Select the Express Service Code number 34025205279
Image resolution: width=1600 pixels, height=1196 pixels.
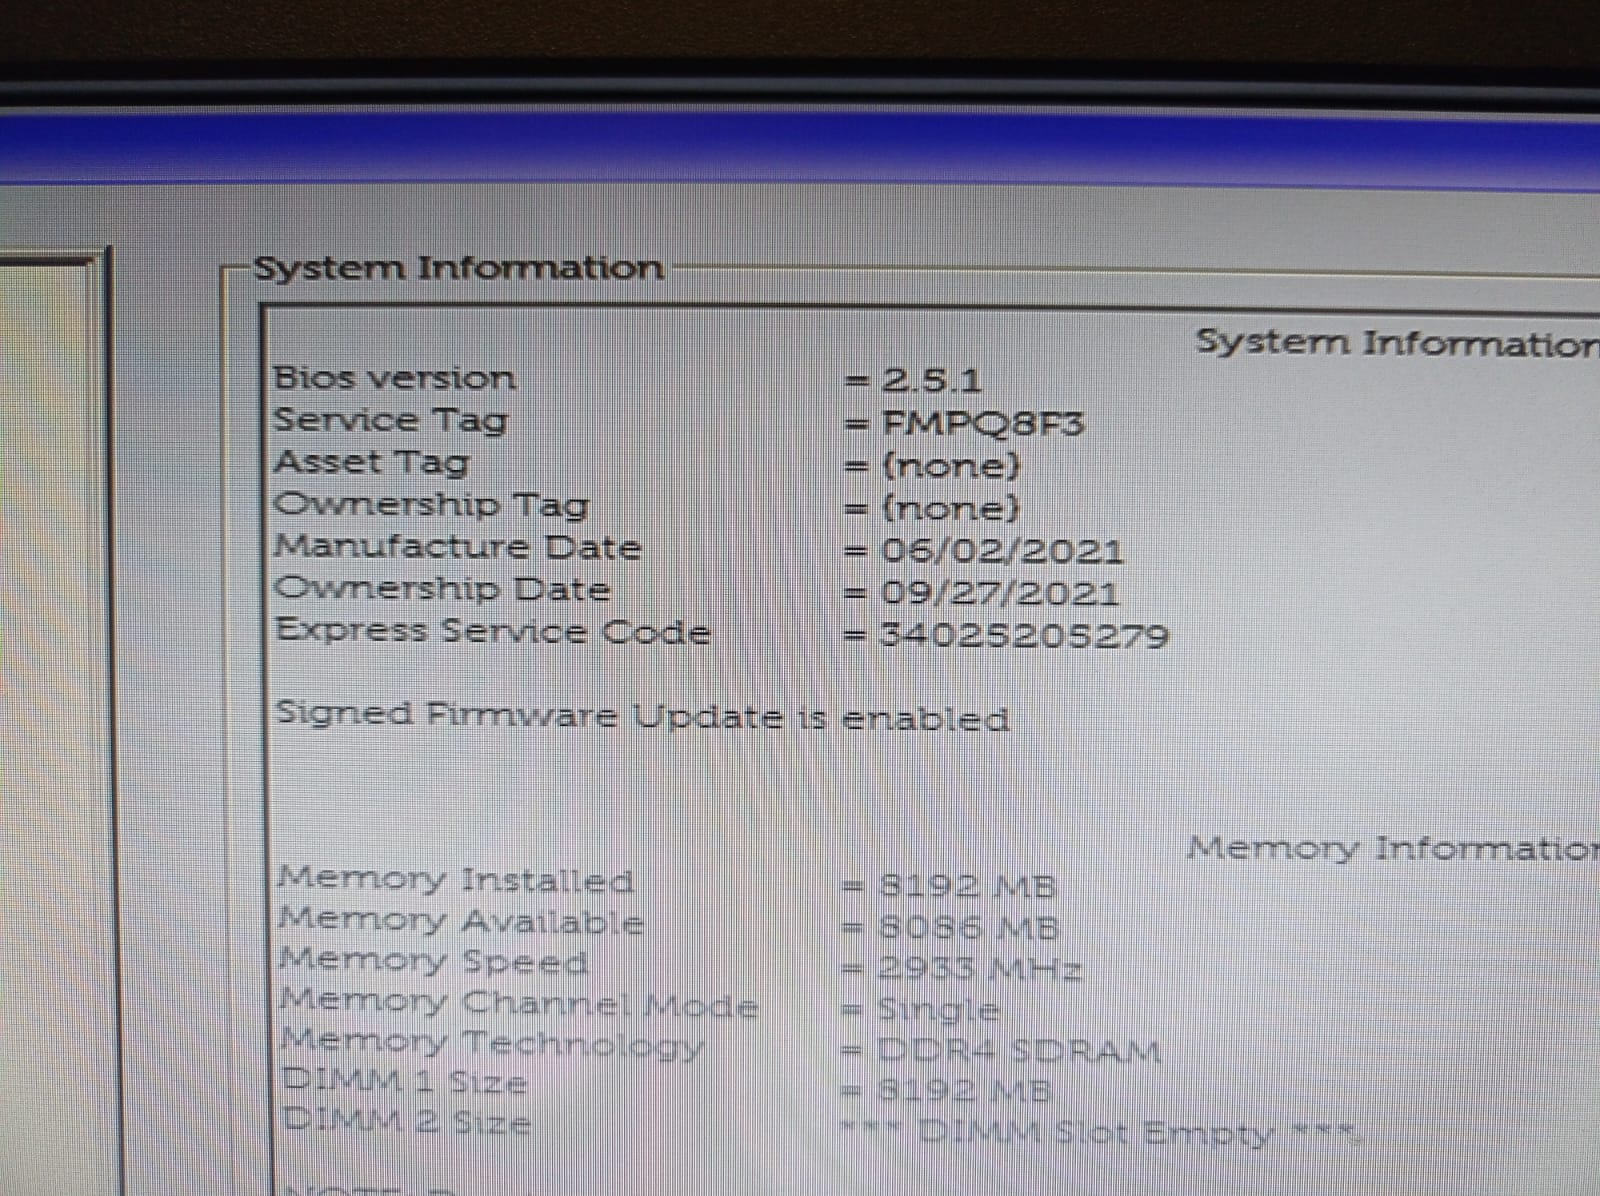pos(1023,635)
